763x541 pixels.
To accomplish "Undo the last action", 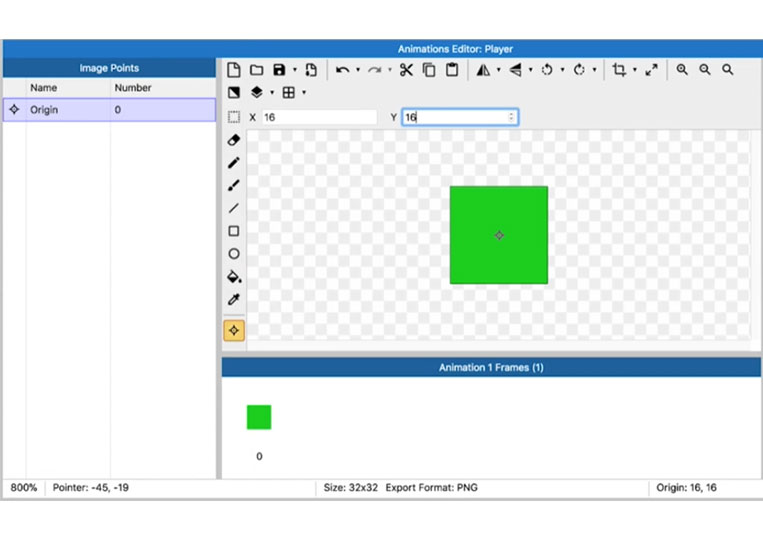I will pyautogui.click(x=342, y=70).
